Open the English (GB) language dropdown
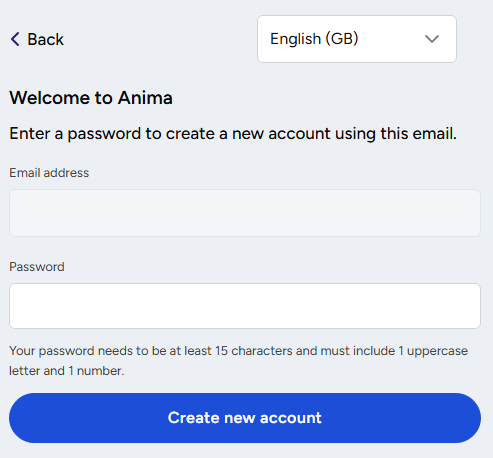 pos(357,39)
